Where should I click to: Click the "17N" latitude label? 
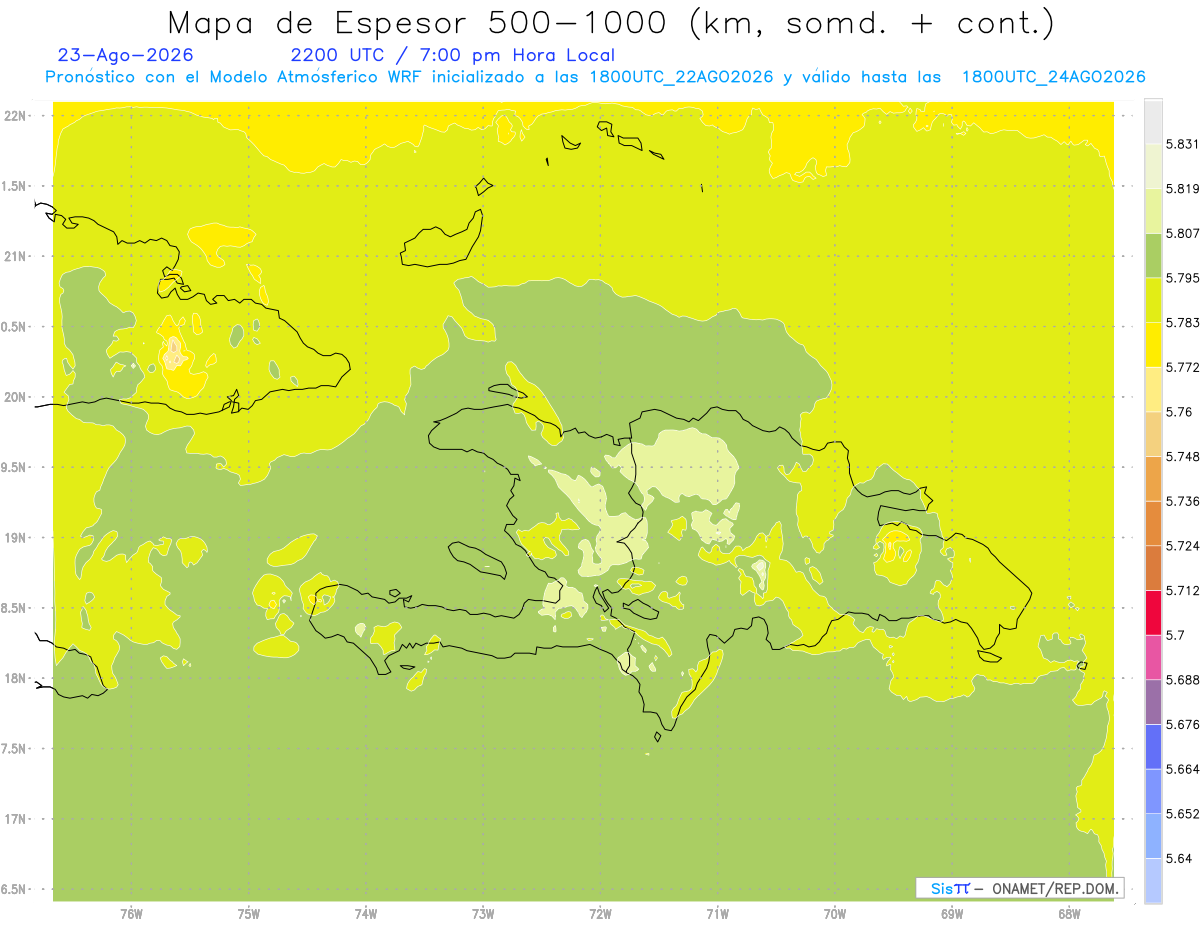tap(17, 819)
